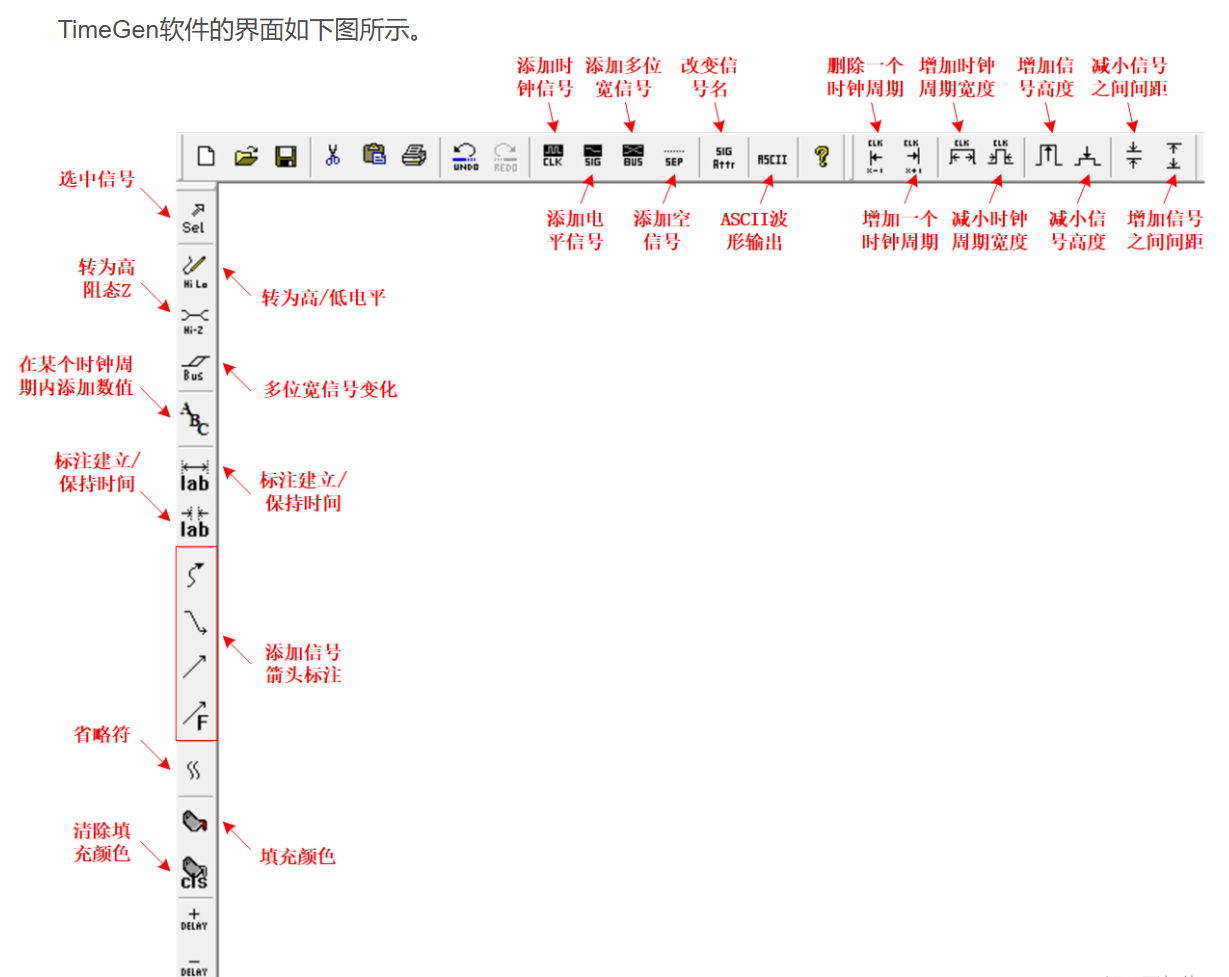The height and width of the screenshot is (977, 1229).
Task: Increase spacing between signals icon
Action: [x=1174, y=156]
